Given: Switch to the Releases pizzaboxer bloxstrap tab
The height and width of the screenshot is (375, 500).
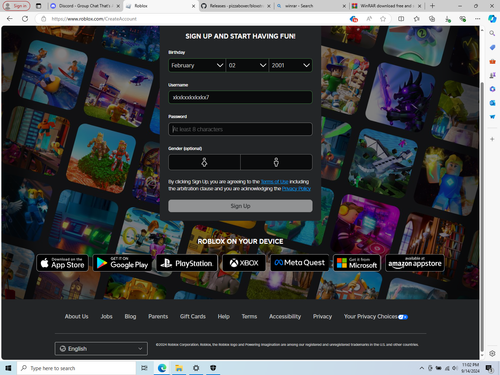Looking at the screenshot, I should (x=235, y=6).
